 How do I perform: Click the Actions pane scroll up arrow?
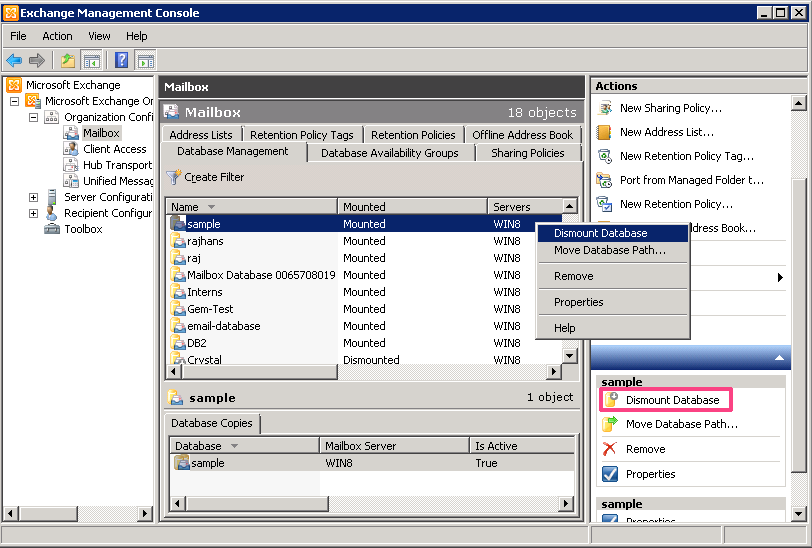pyautogui.click(x=799, y=104)
